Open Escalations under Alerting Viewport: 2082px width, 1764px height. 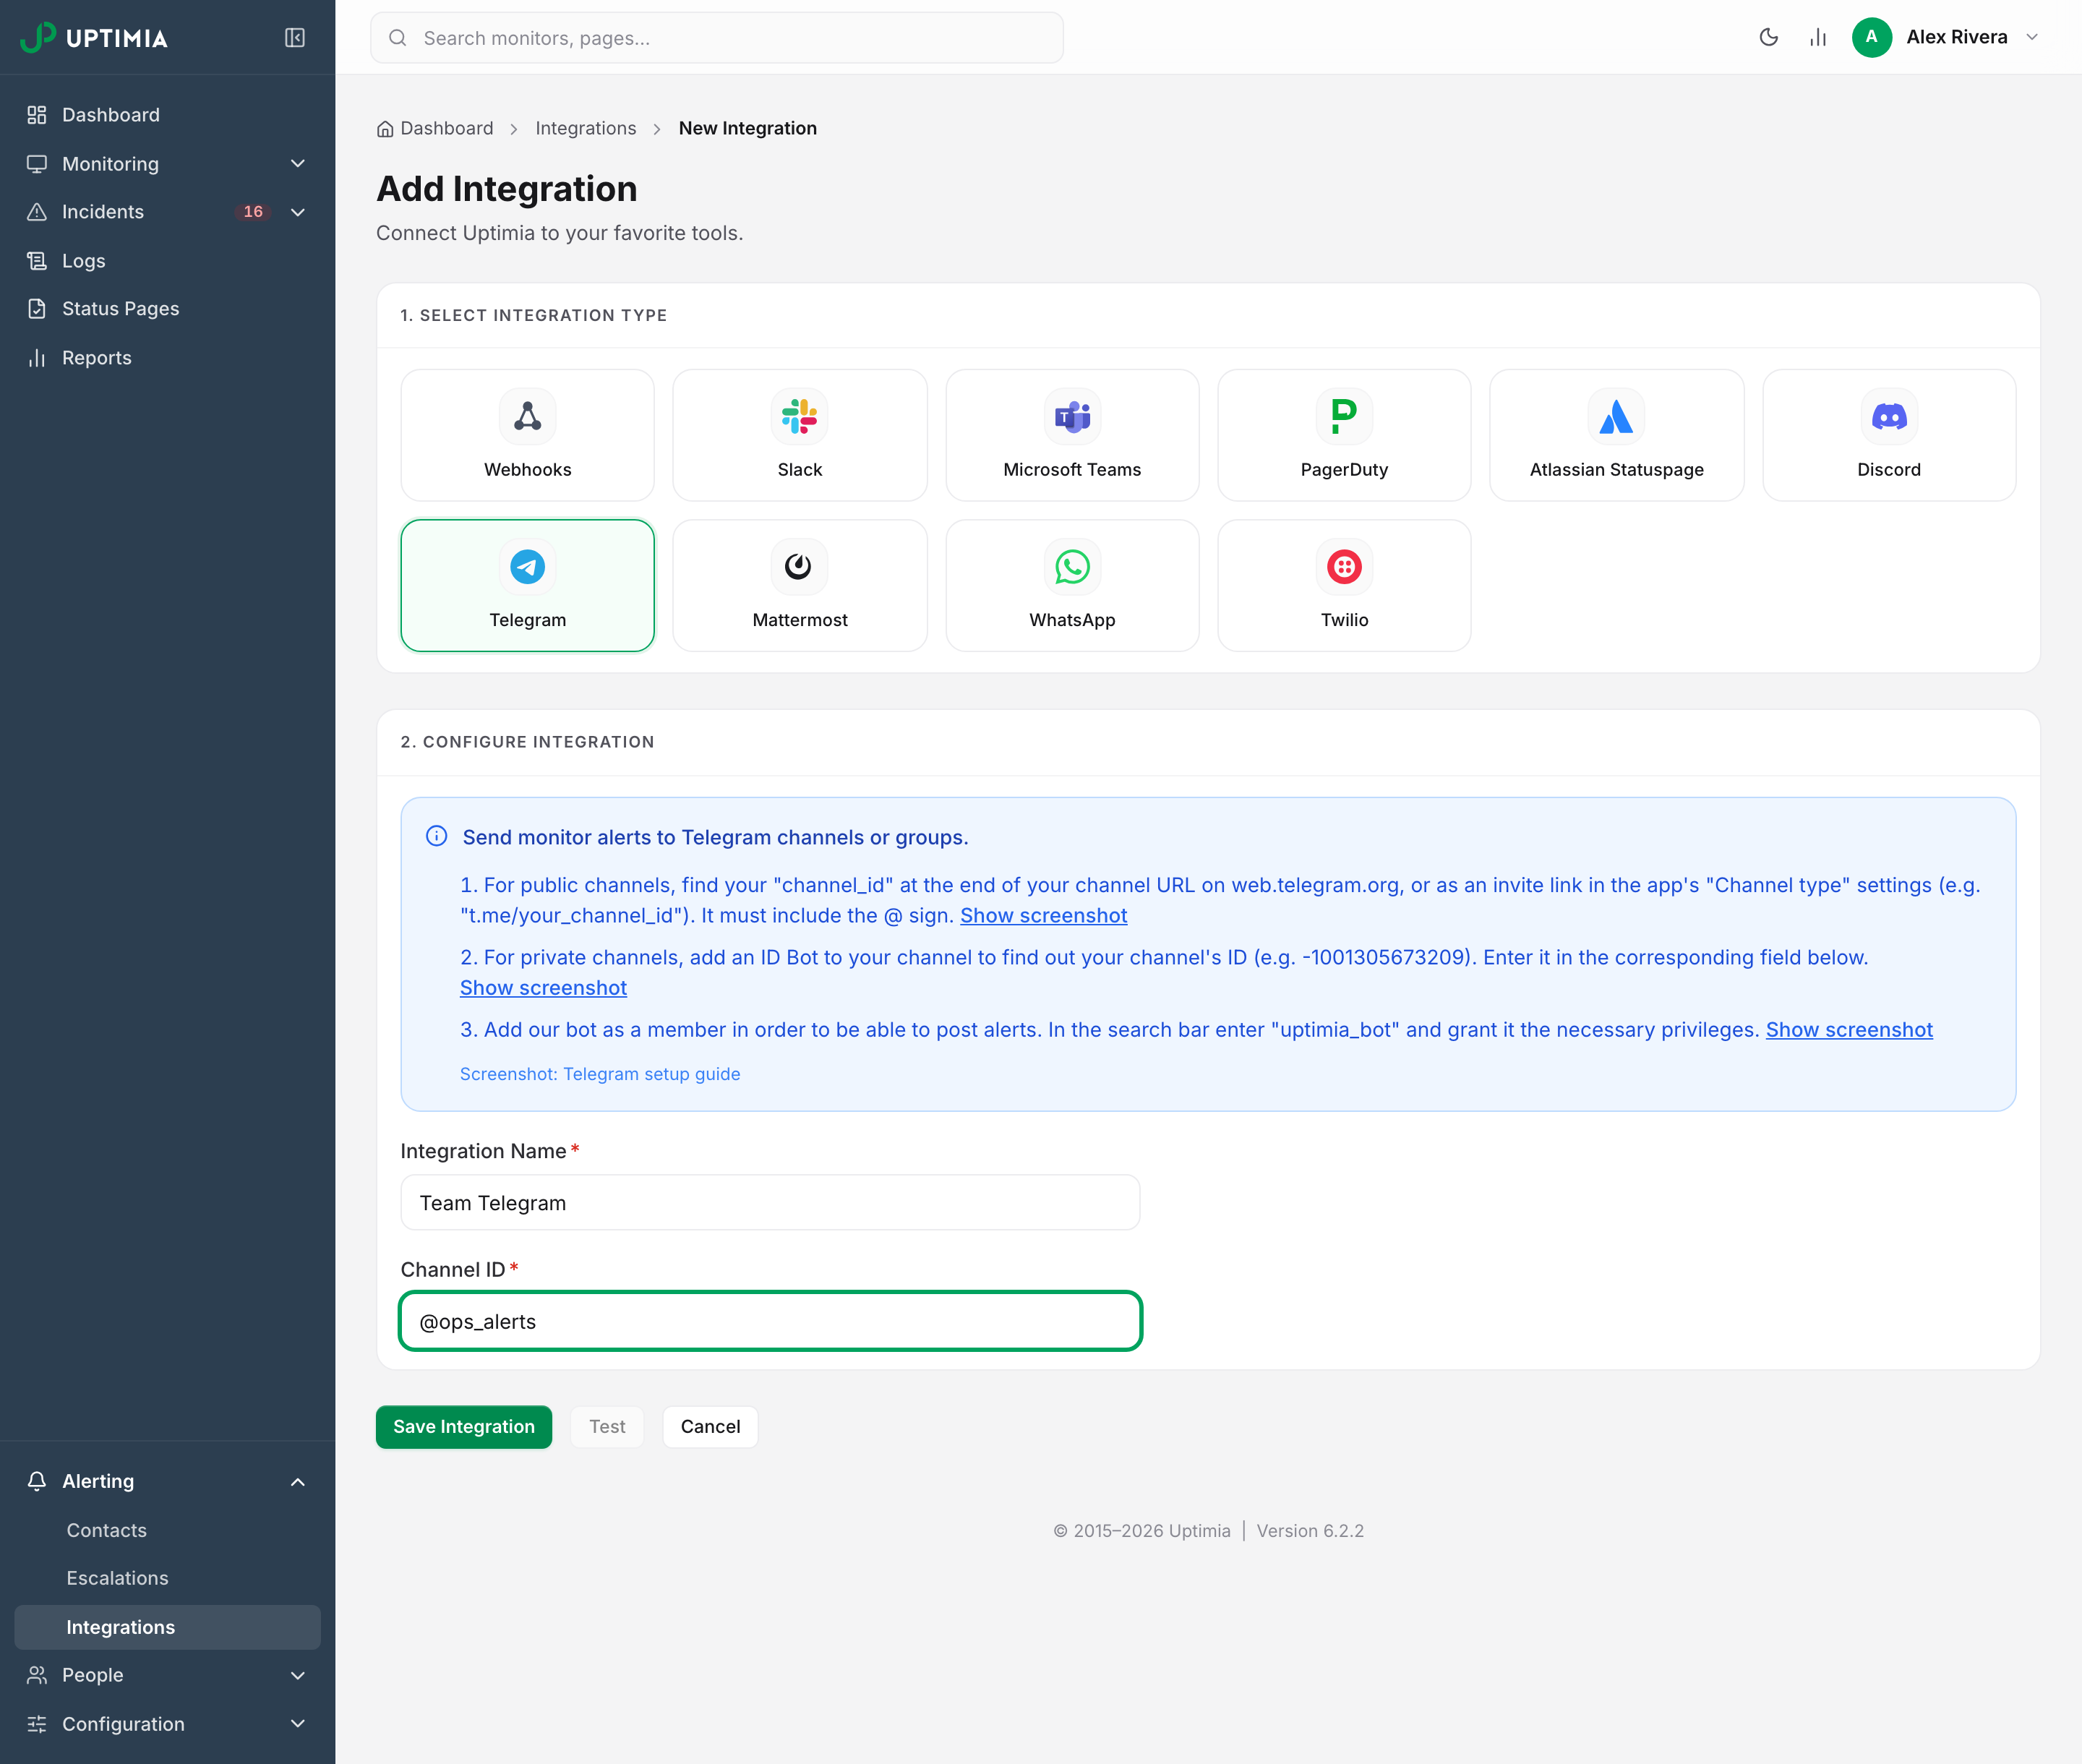[167, 1578]
